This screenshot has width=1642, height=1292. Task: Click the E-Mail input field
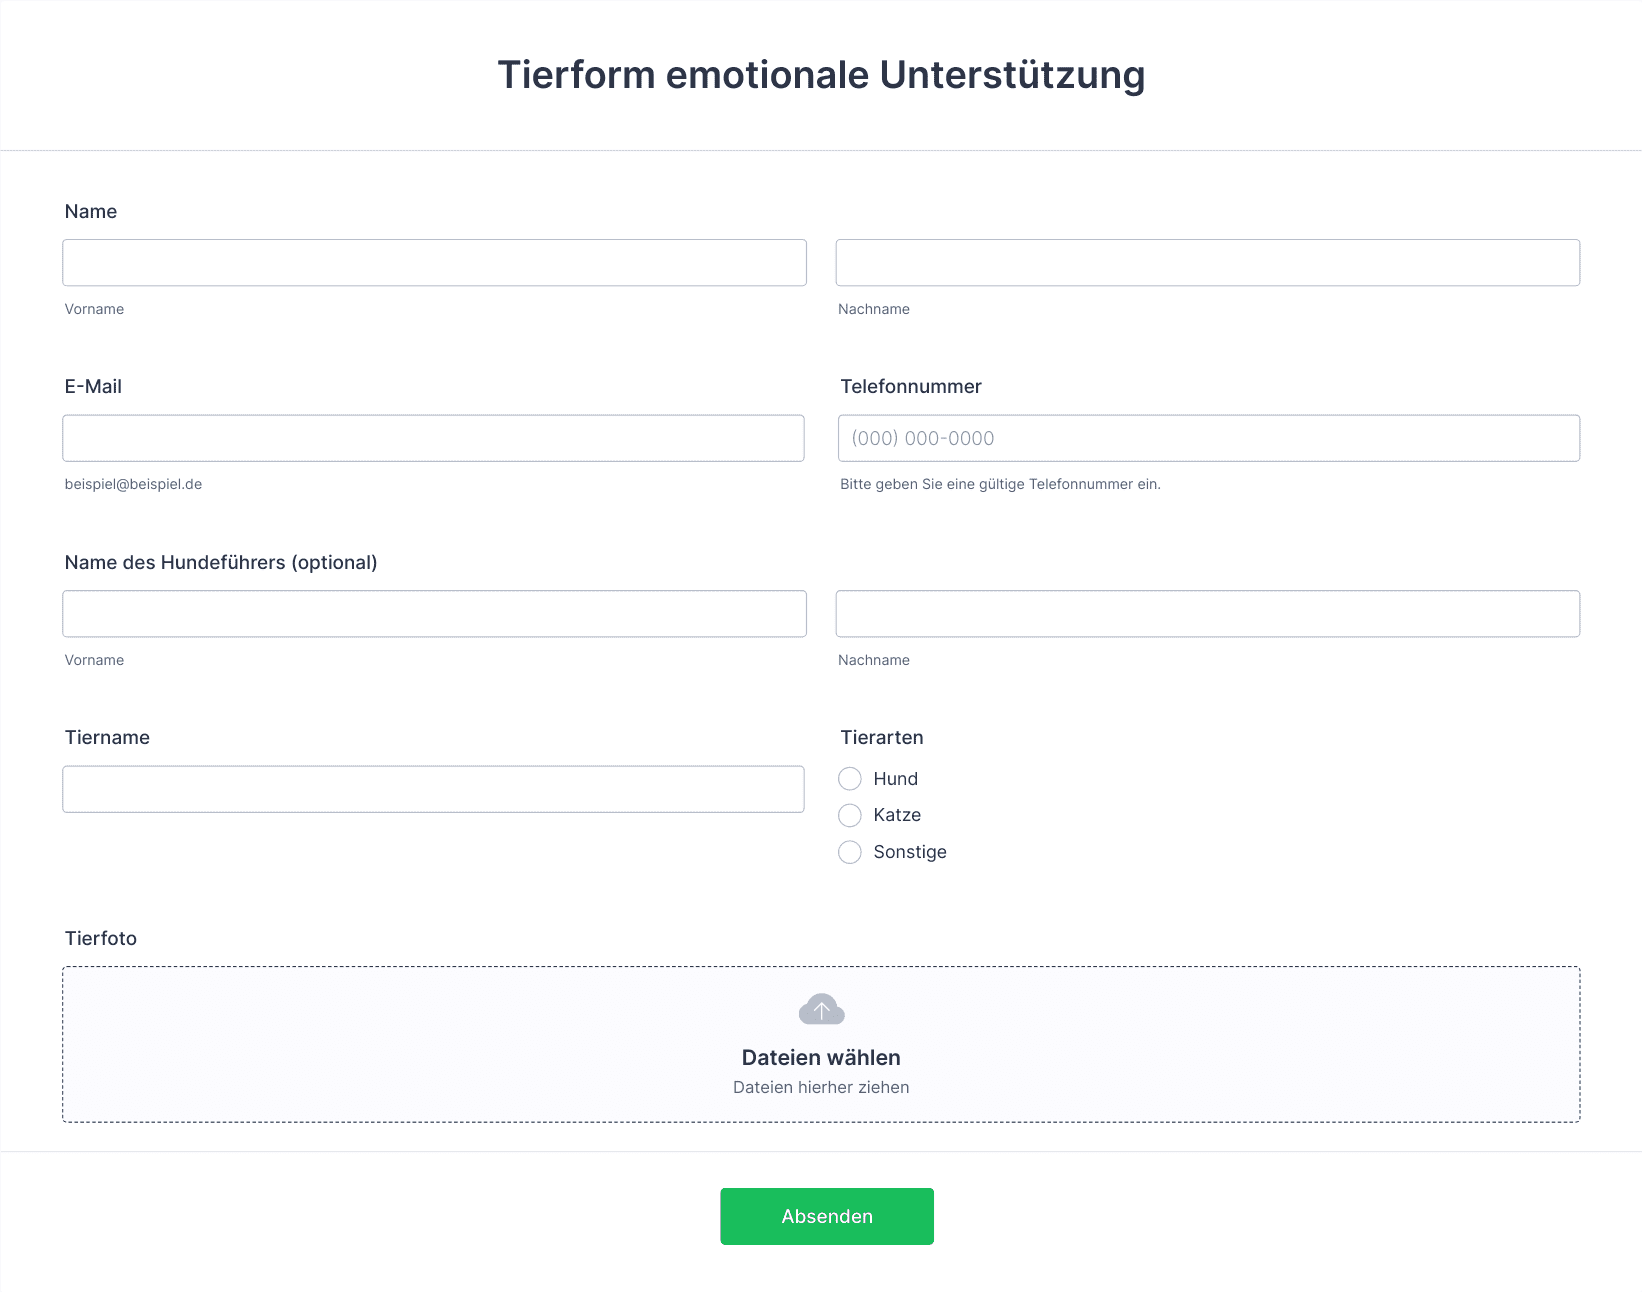tap(433, 438)
